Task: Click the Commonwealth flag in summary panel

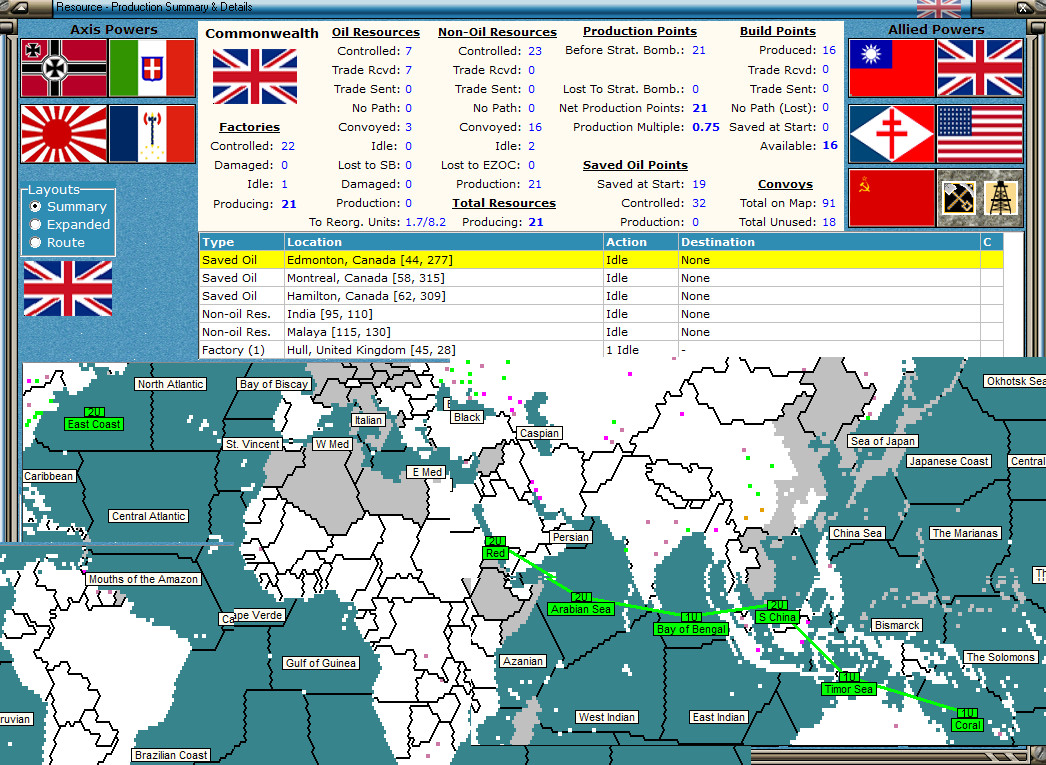Action: 255,76
